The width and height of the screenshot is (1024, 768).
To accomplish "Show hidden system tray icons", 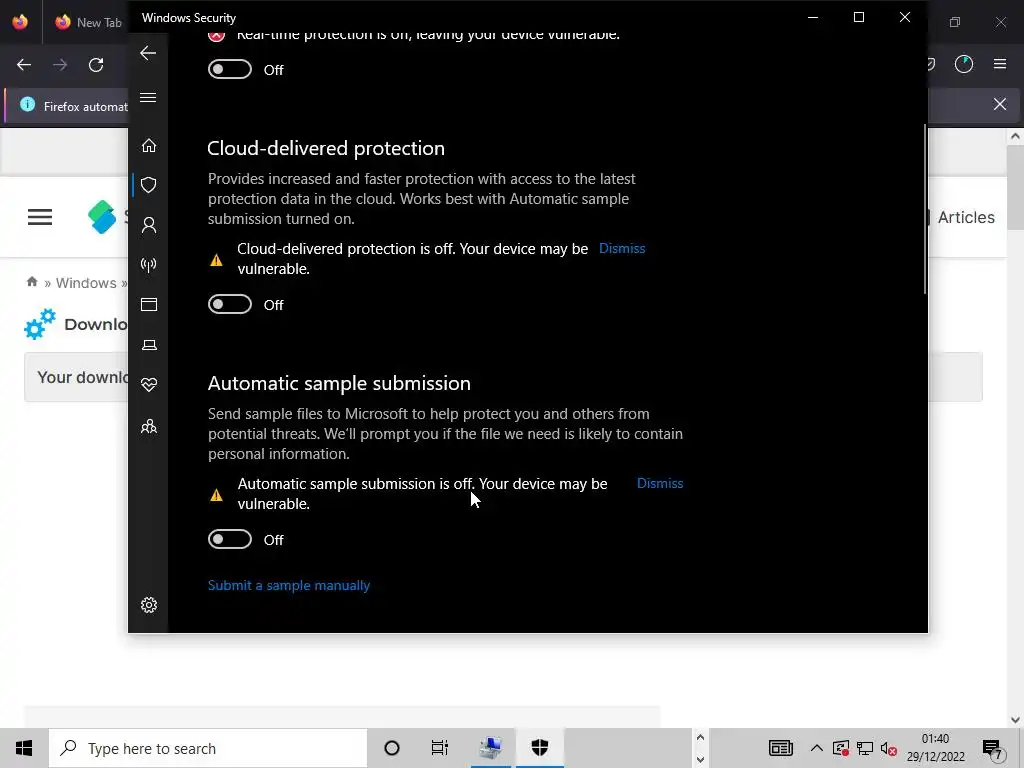I will pyautogui.click(x=816, y=748).
